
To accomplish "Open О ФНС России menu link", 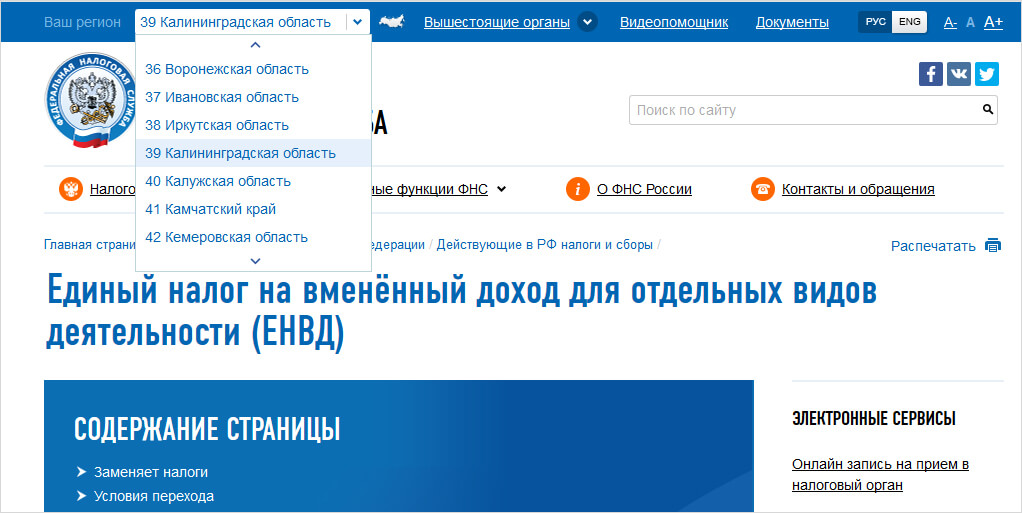I will 645,189.
